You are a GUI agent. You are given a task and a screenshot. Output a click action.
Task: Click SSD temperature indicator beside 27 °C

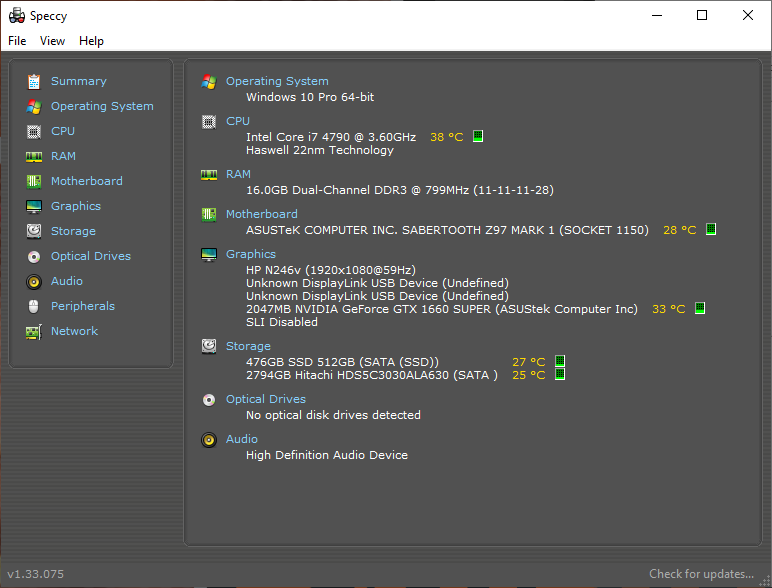coord(560,361)
